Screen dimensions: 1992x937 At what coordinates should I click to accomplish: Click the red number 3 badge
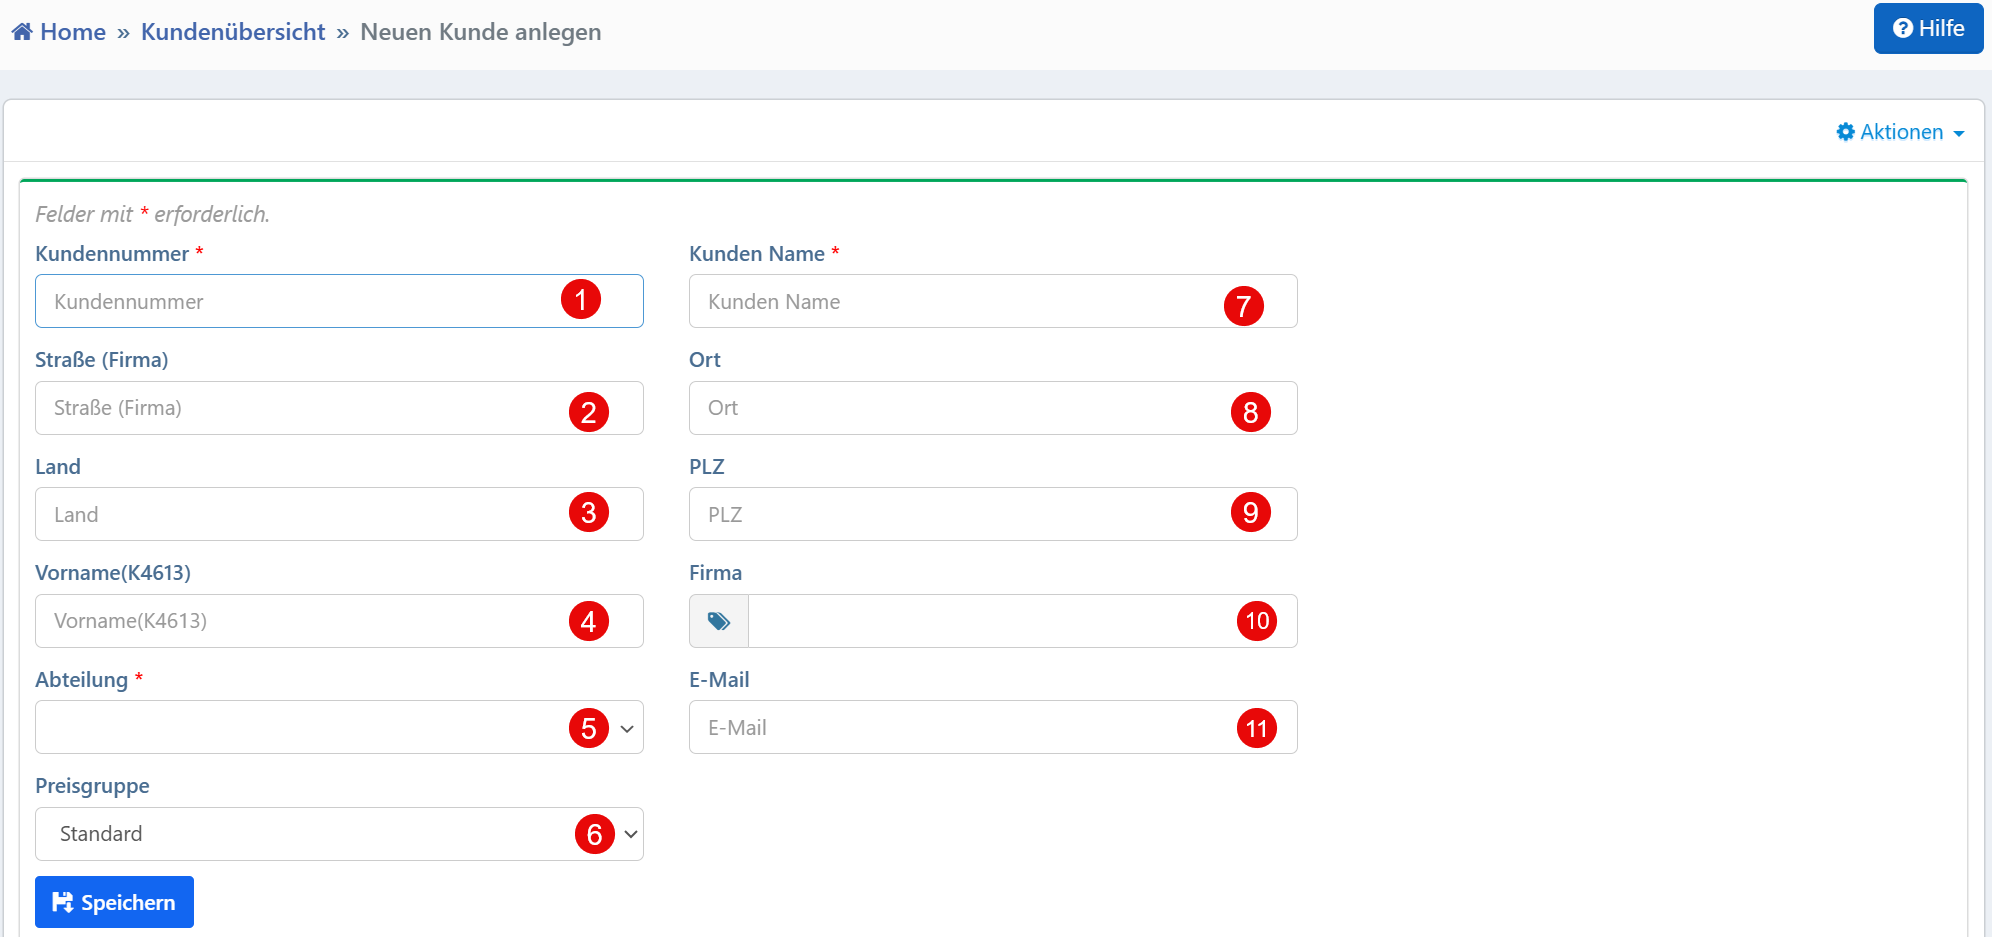click(x=588, y=513)
